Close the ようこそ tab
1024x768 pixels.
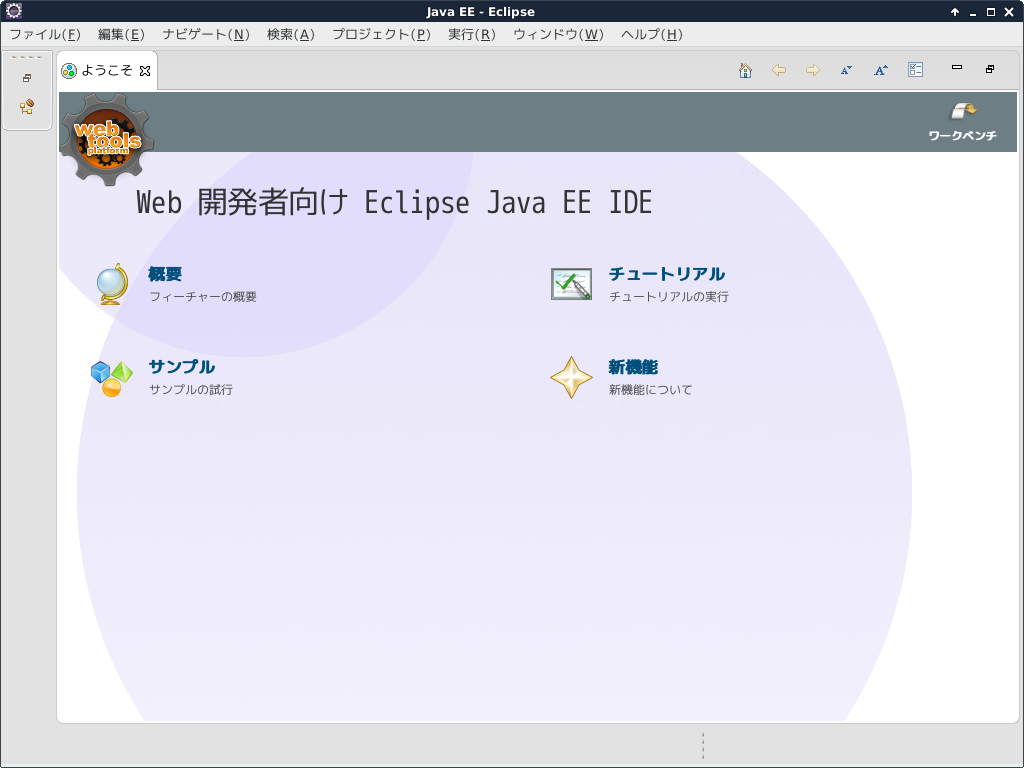click(145, 71)
